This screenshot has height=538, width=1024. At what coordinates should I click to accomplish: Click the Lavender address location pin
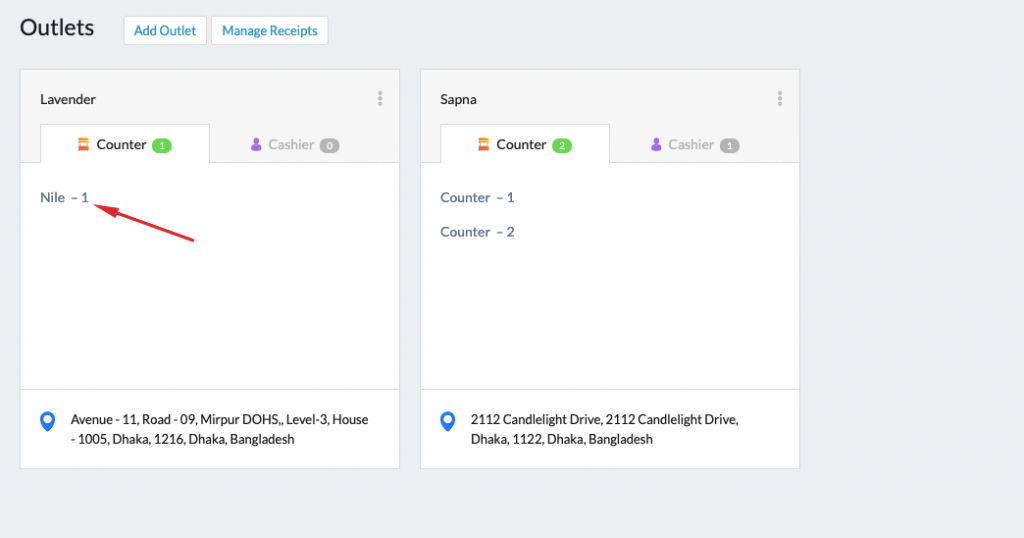point(48,421)
